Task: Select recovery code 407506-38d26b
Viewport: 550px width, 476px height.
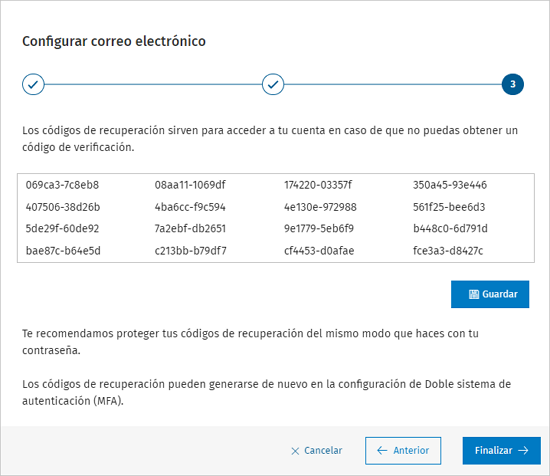Action: 63,207
